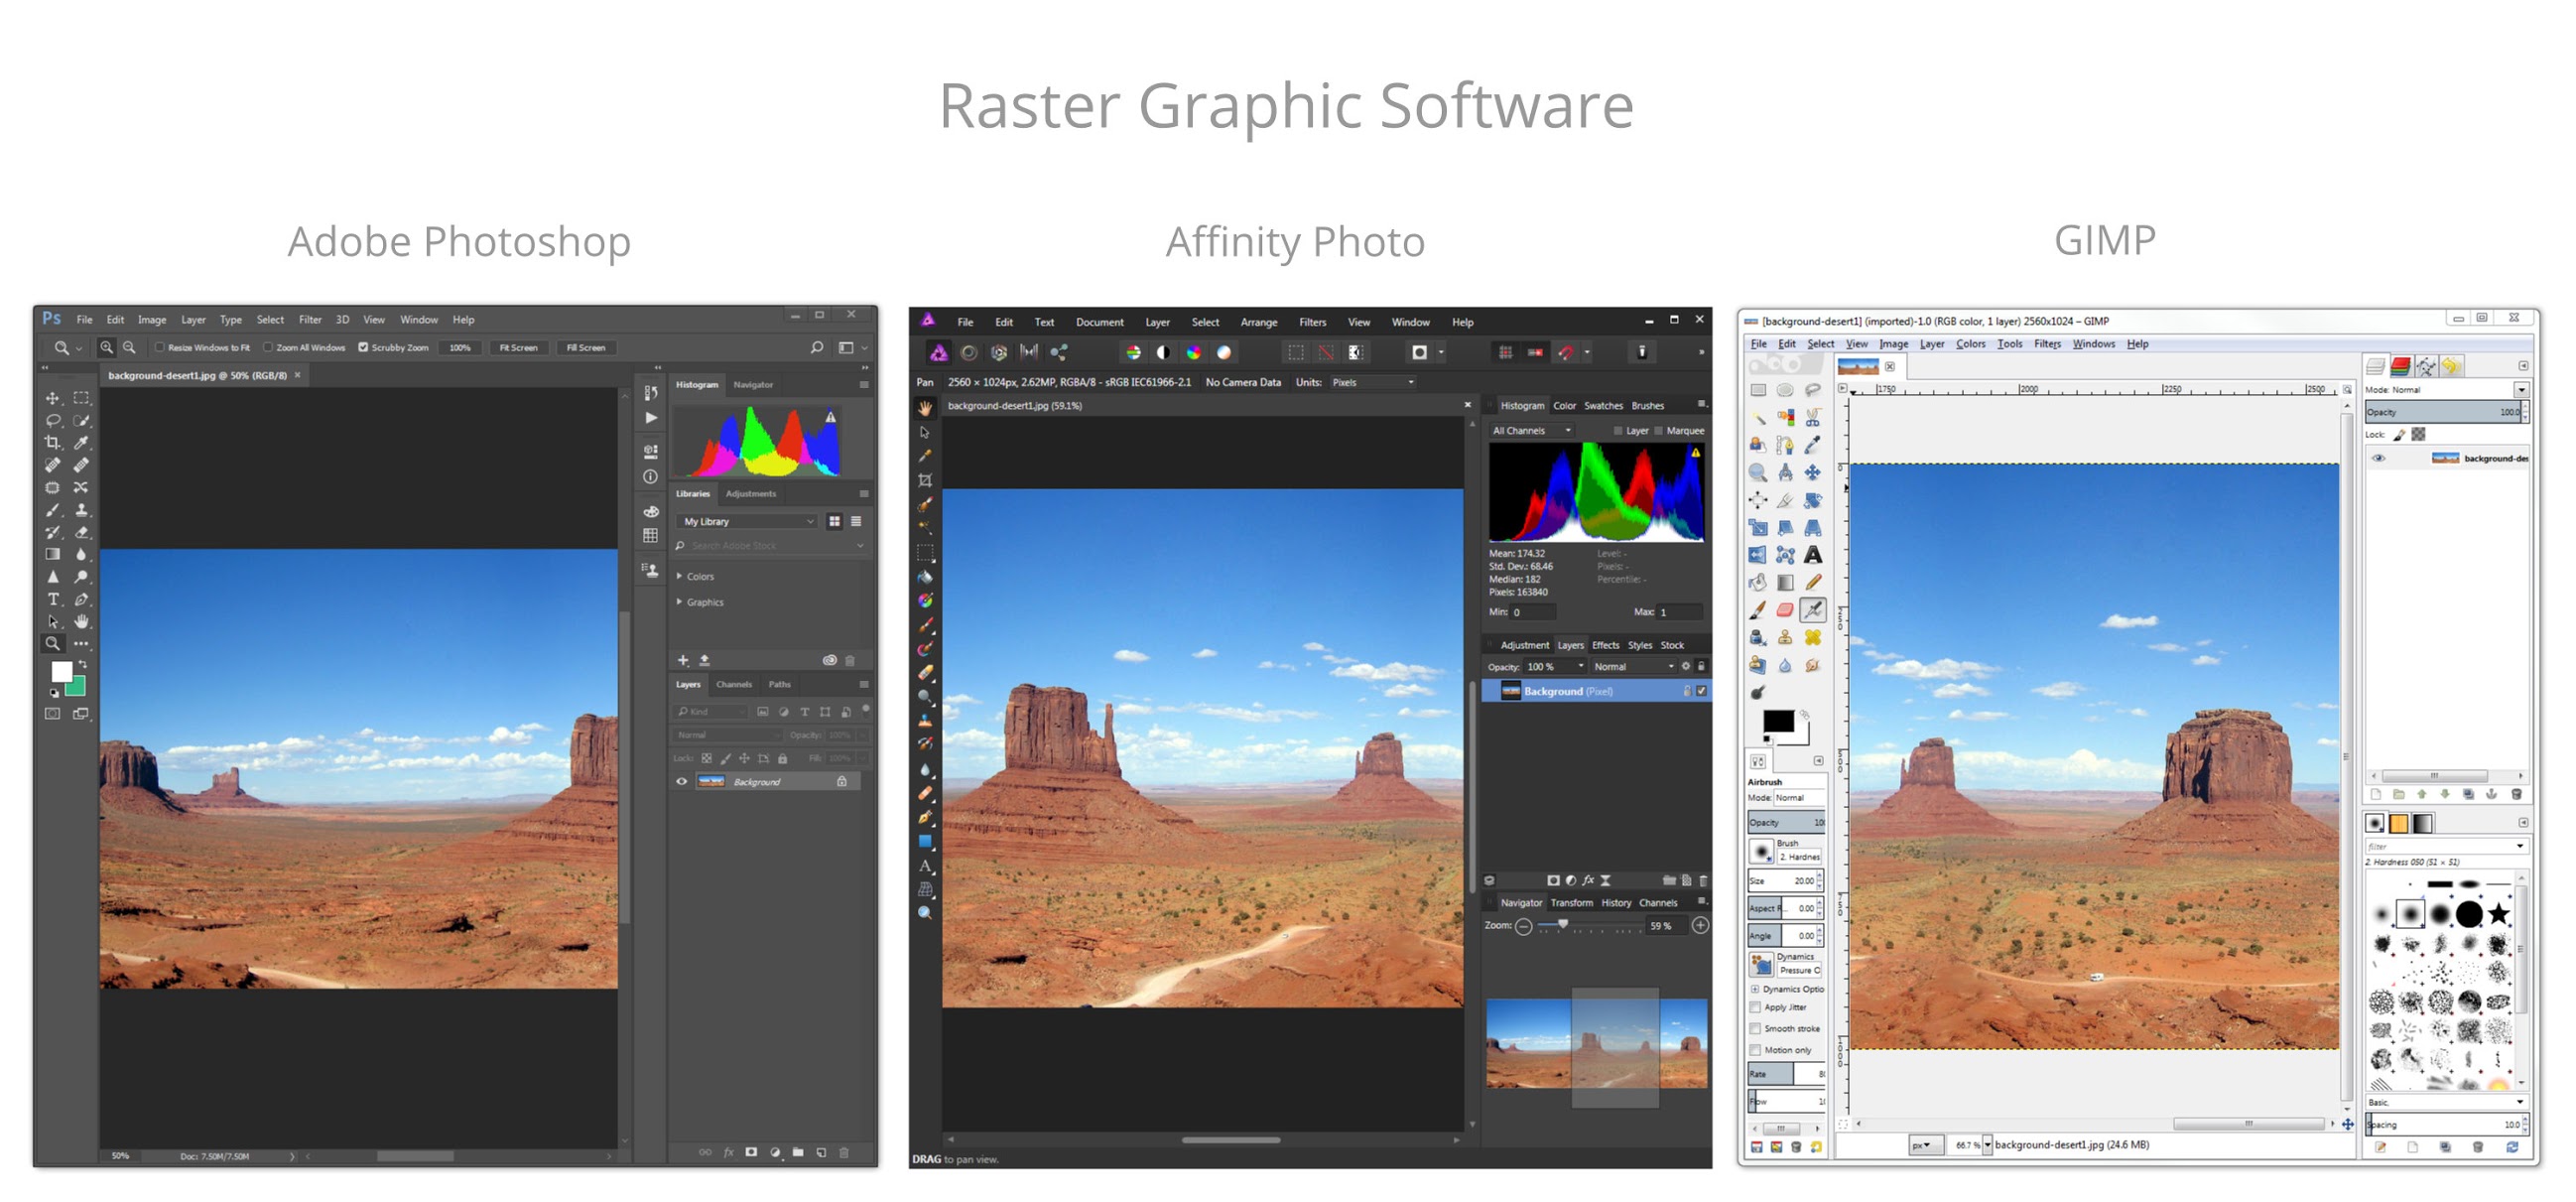Check Zoom All Windows in Photoshop
Viewport: 2576px width, 1202px height.
click(x=268, y=348)
